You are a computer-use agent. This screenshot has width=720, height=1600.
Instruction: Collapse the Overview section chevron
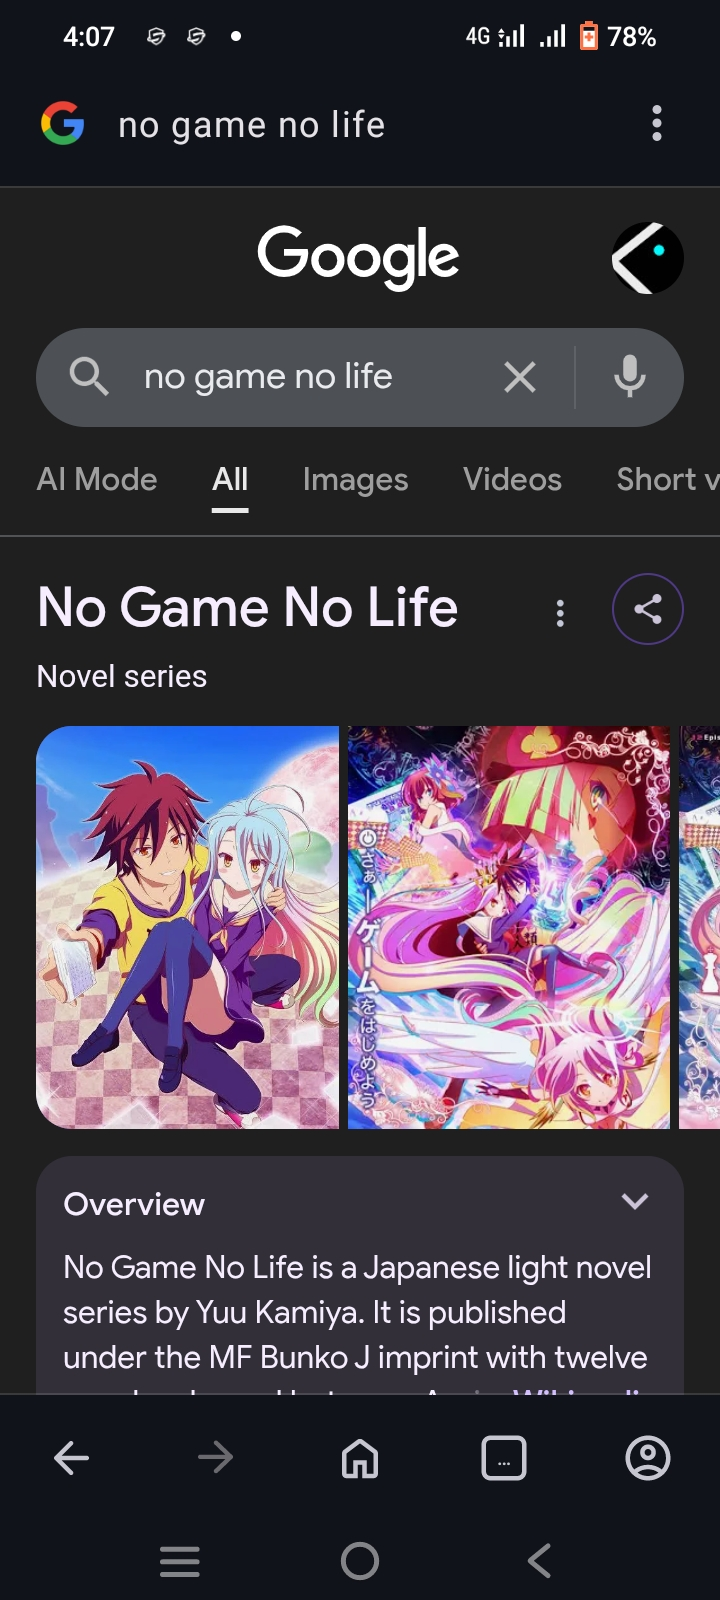point(635,1201)
